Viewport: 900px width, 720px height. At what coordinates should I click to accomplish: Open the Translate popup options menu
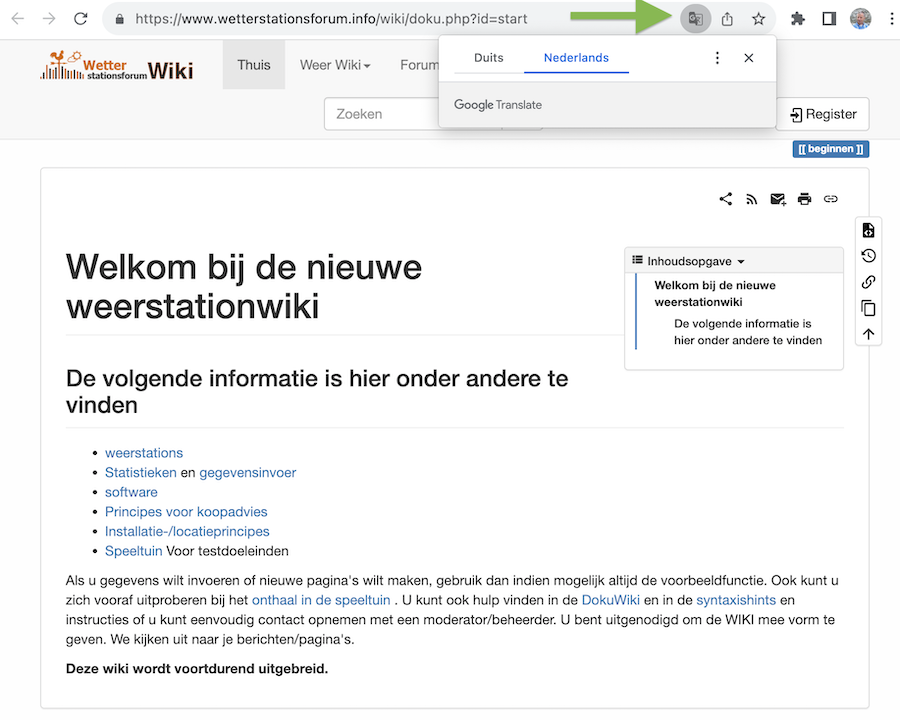coord(717,58)
